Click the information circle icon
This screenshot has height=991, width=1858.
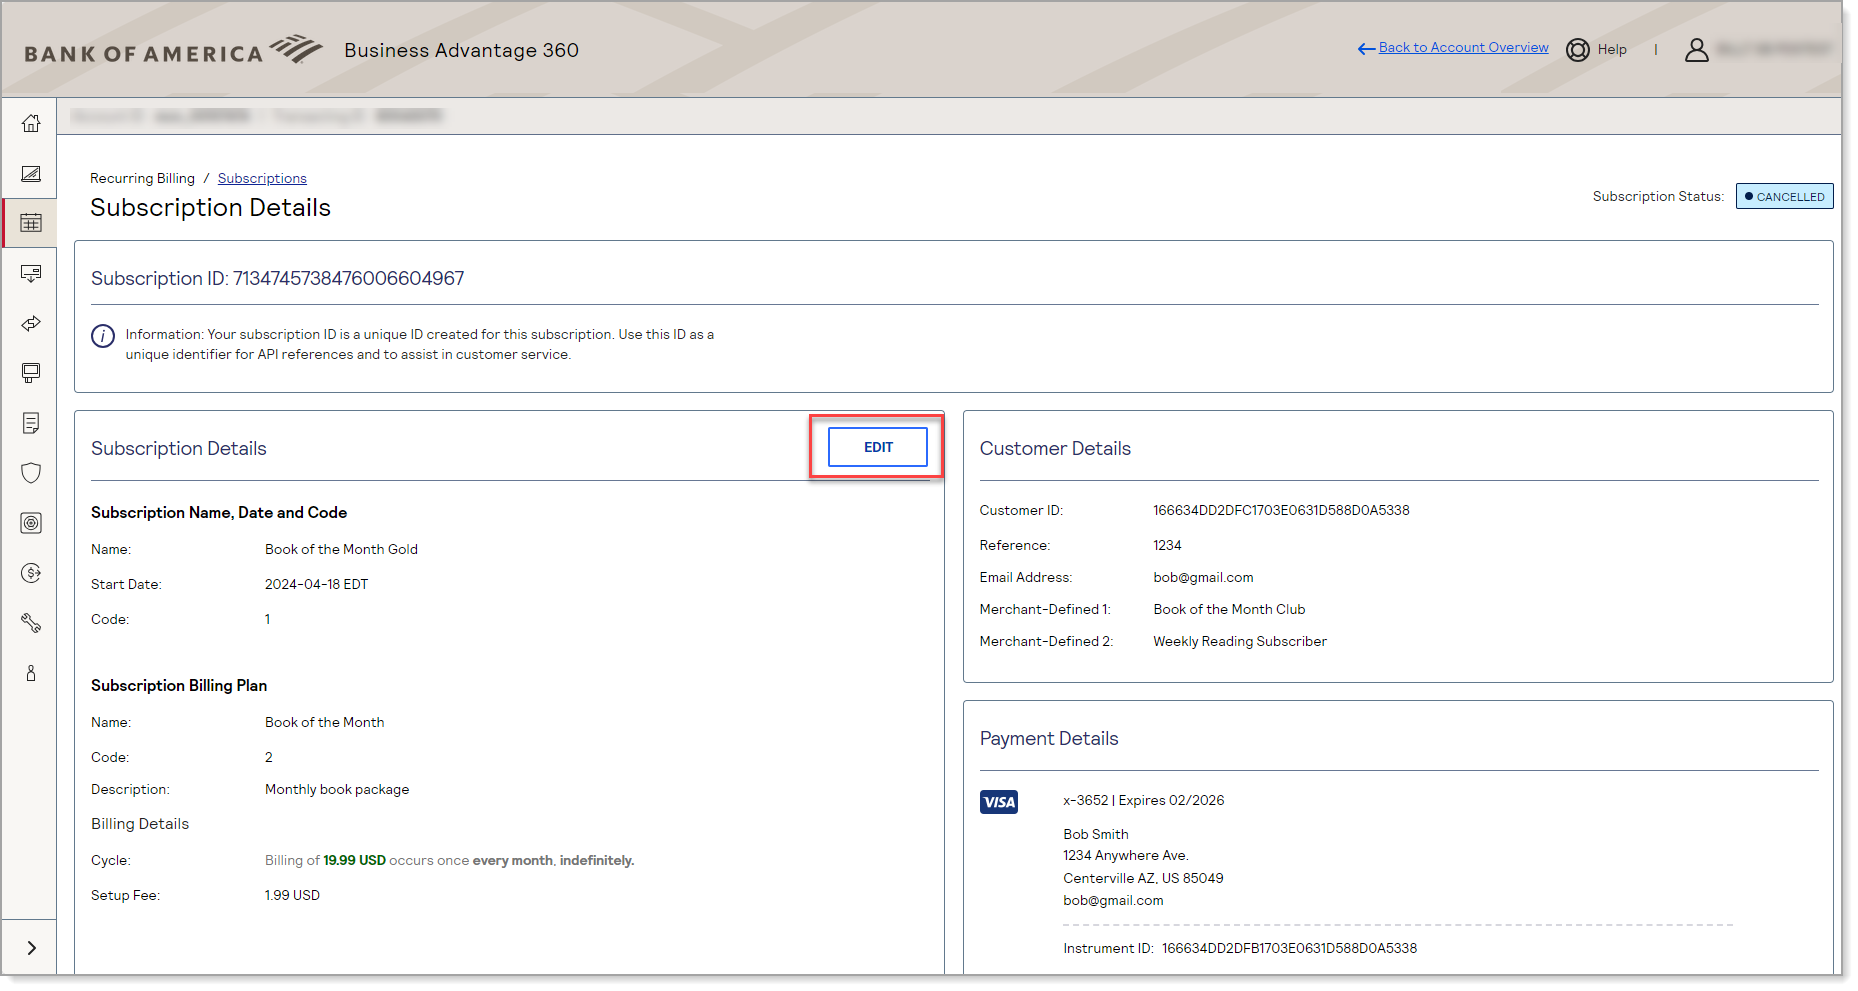pos(103,336)
